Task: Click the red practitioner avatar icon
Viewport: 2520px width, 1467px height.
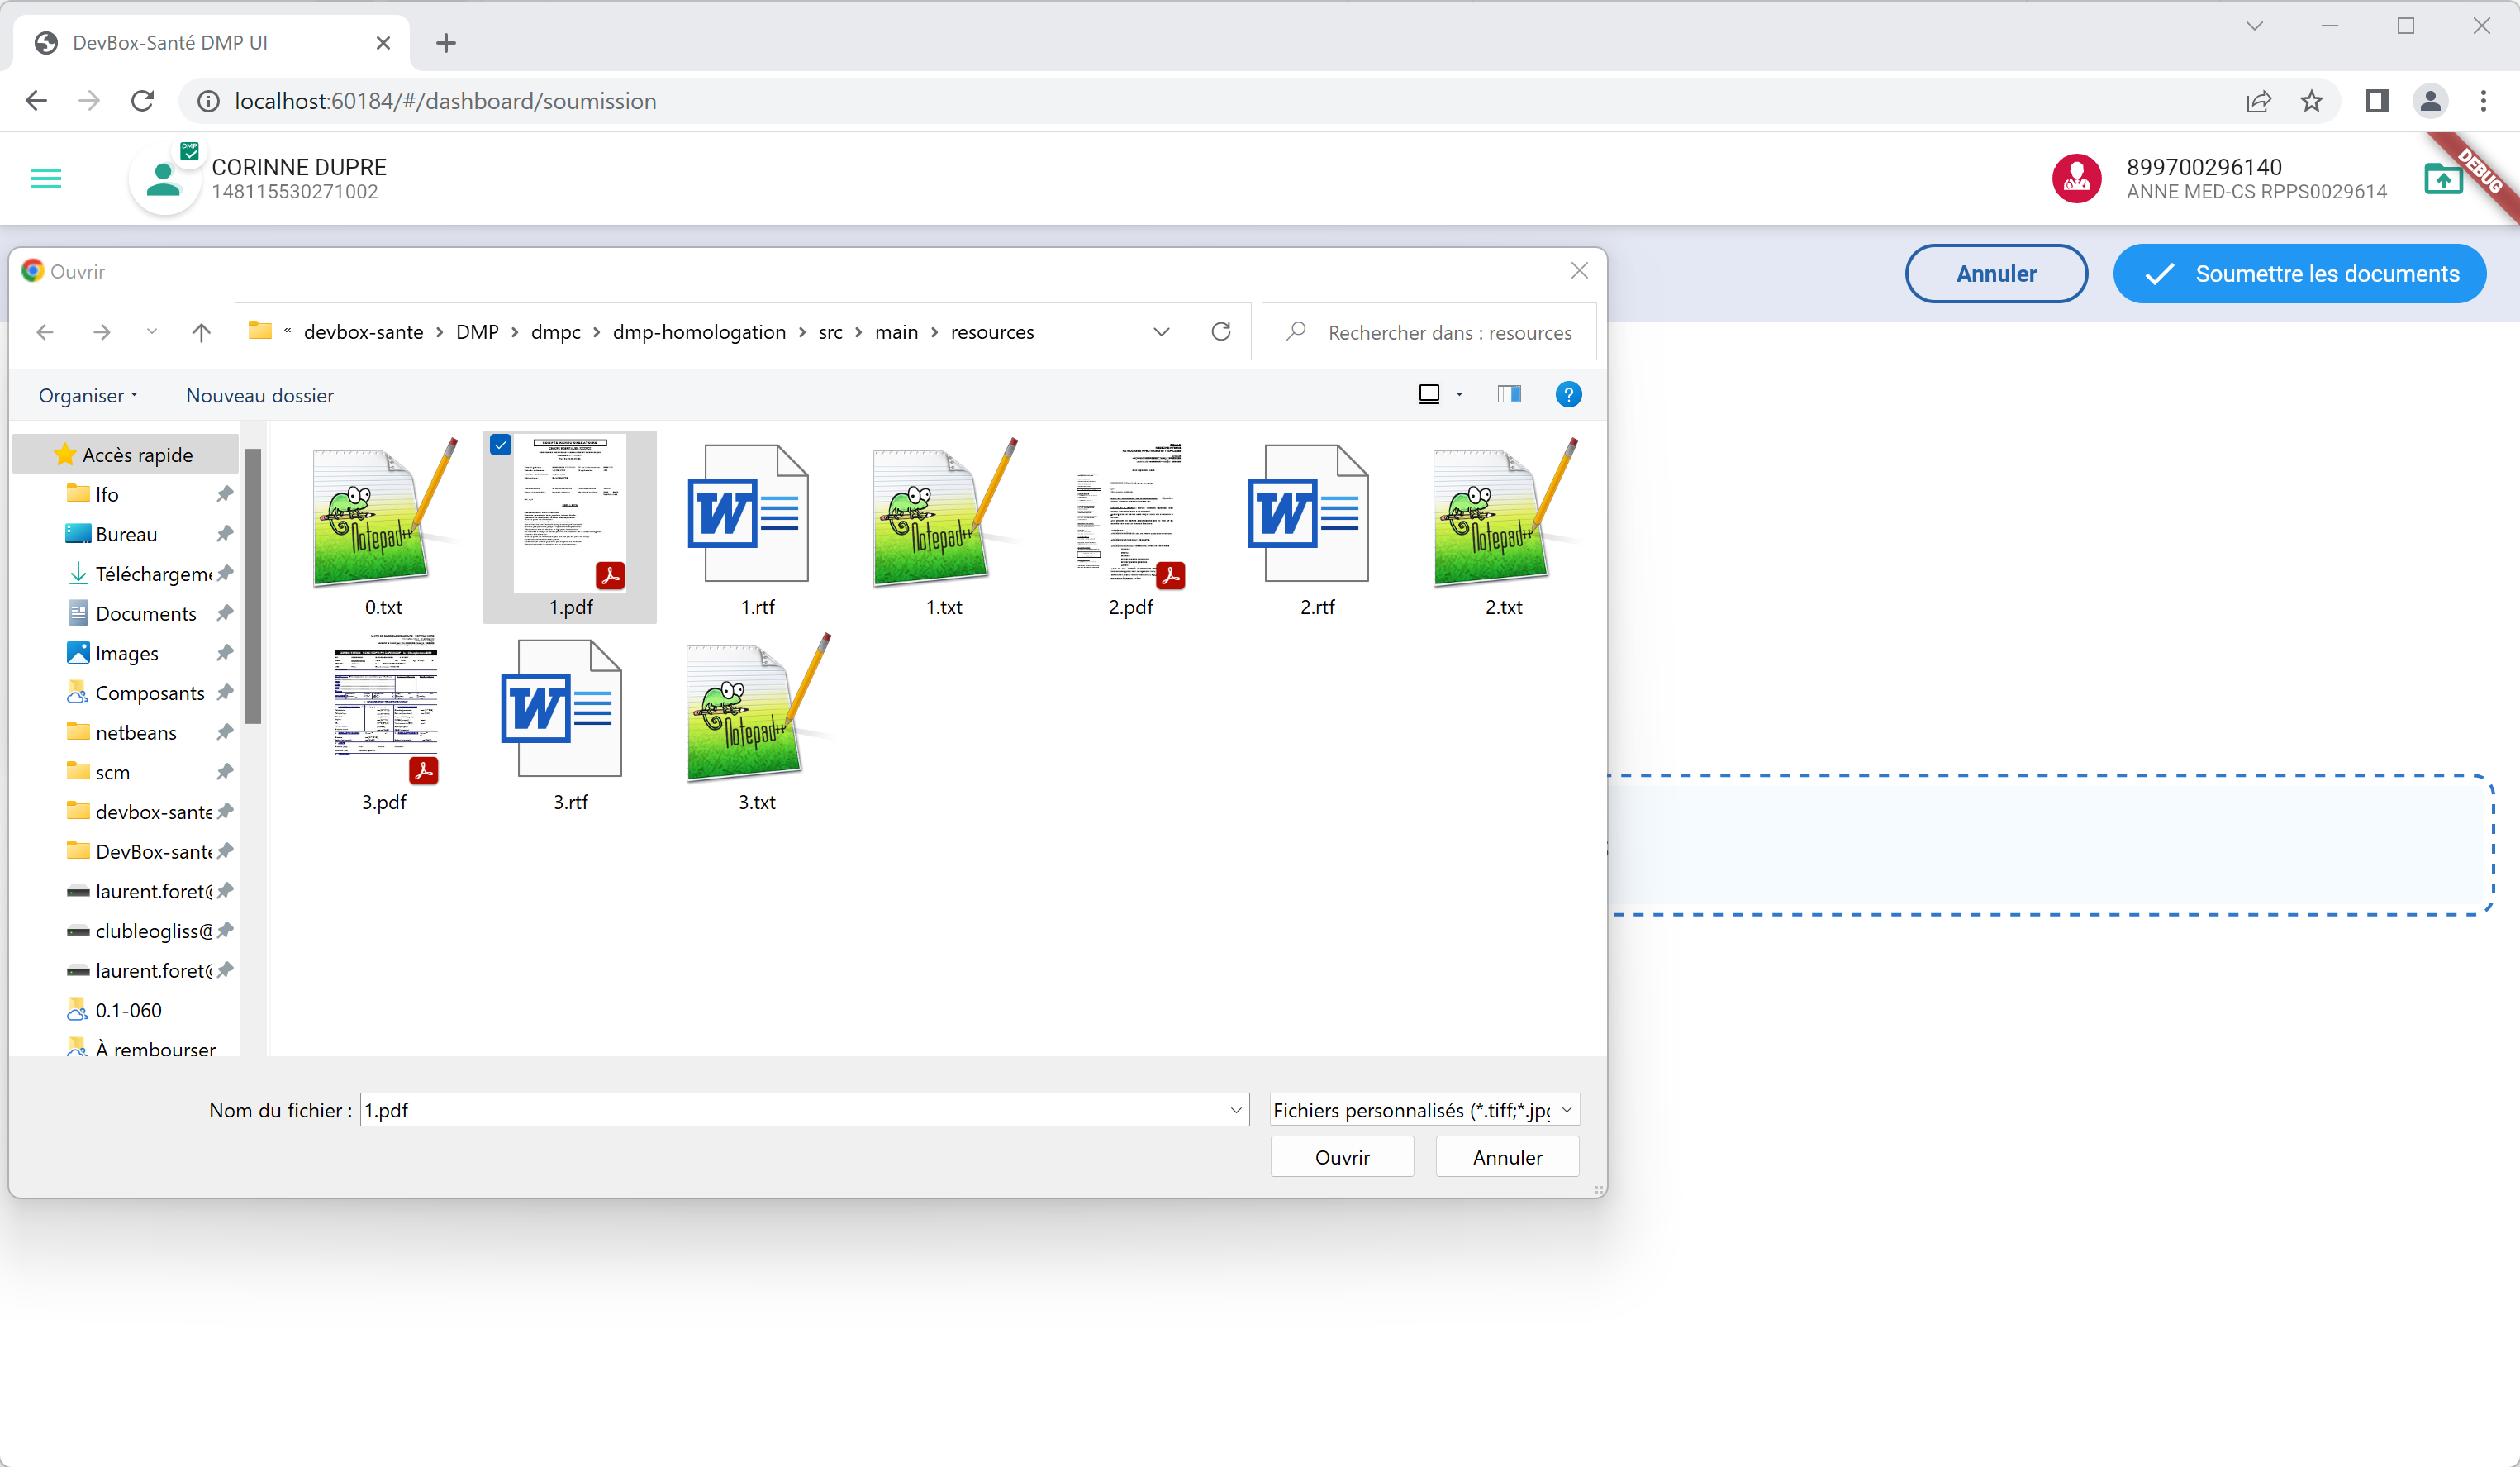Action: tap(2076, 179)
